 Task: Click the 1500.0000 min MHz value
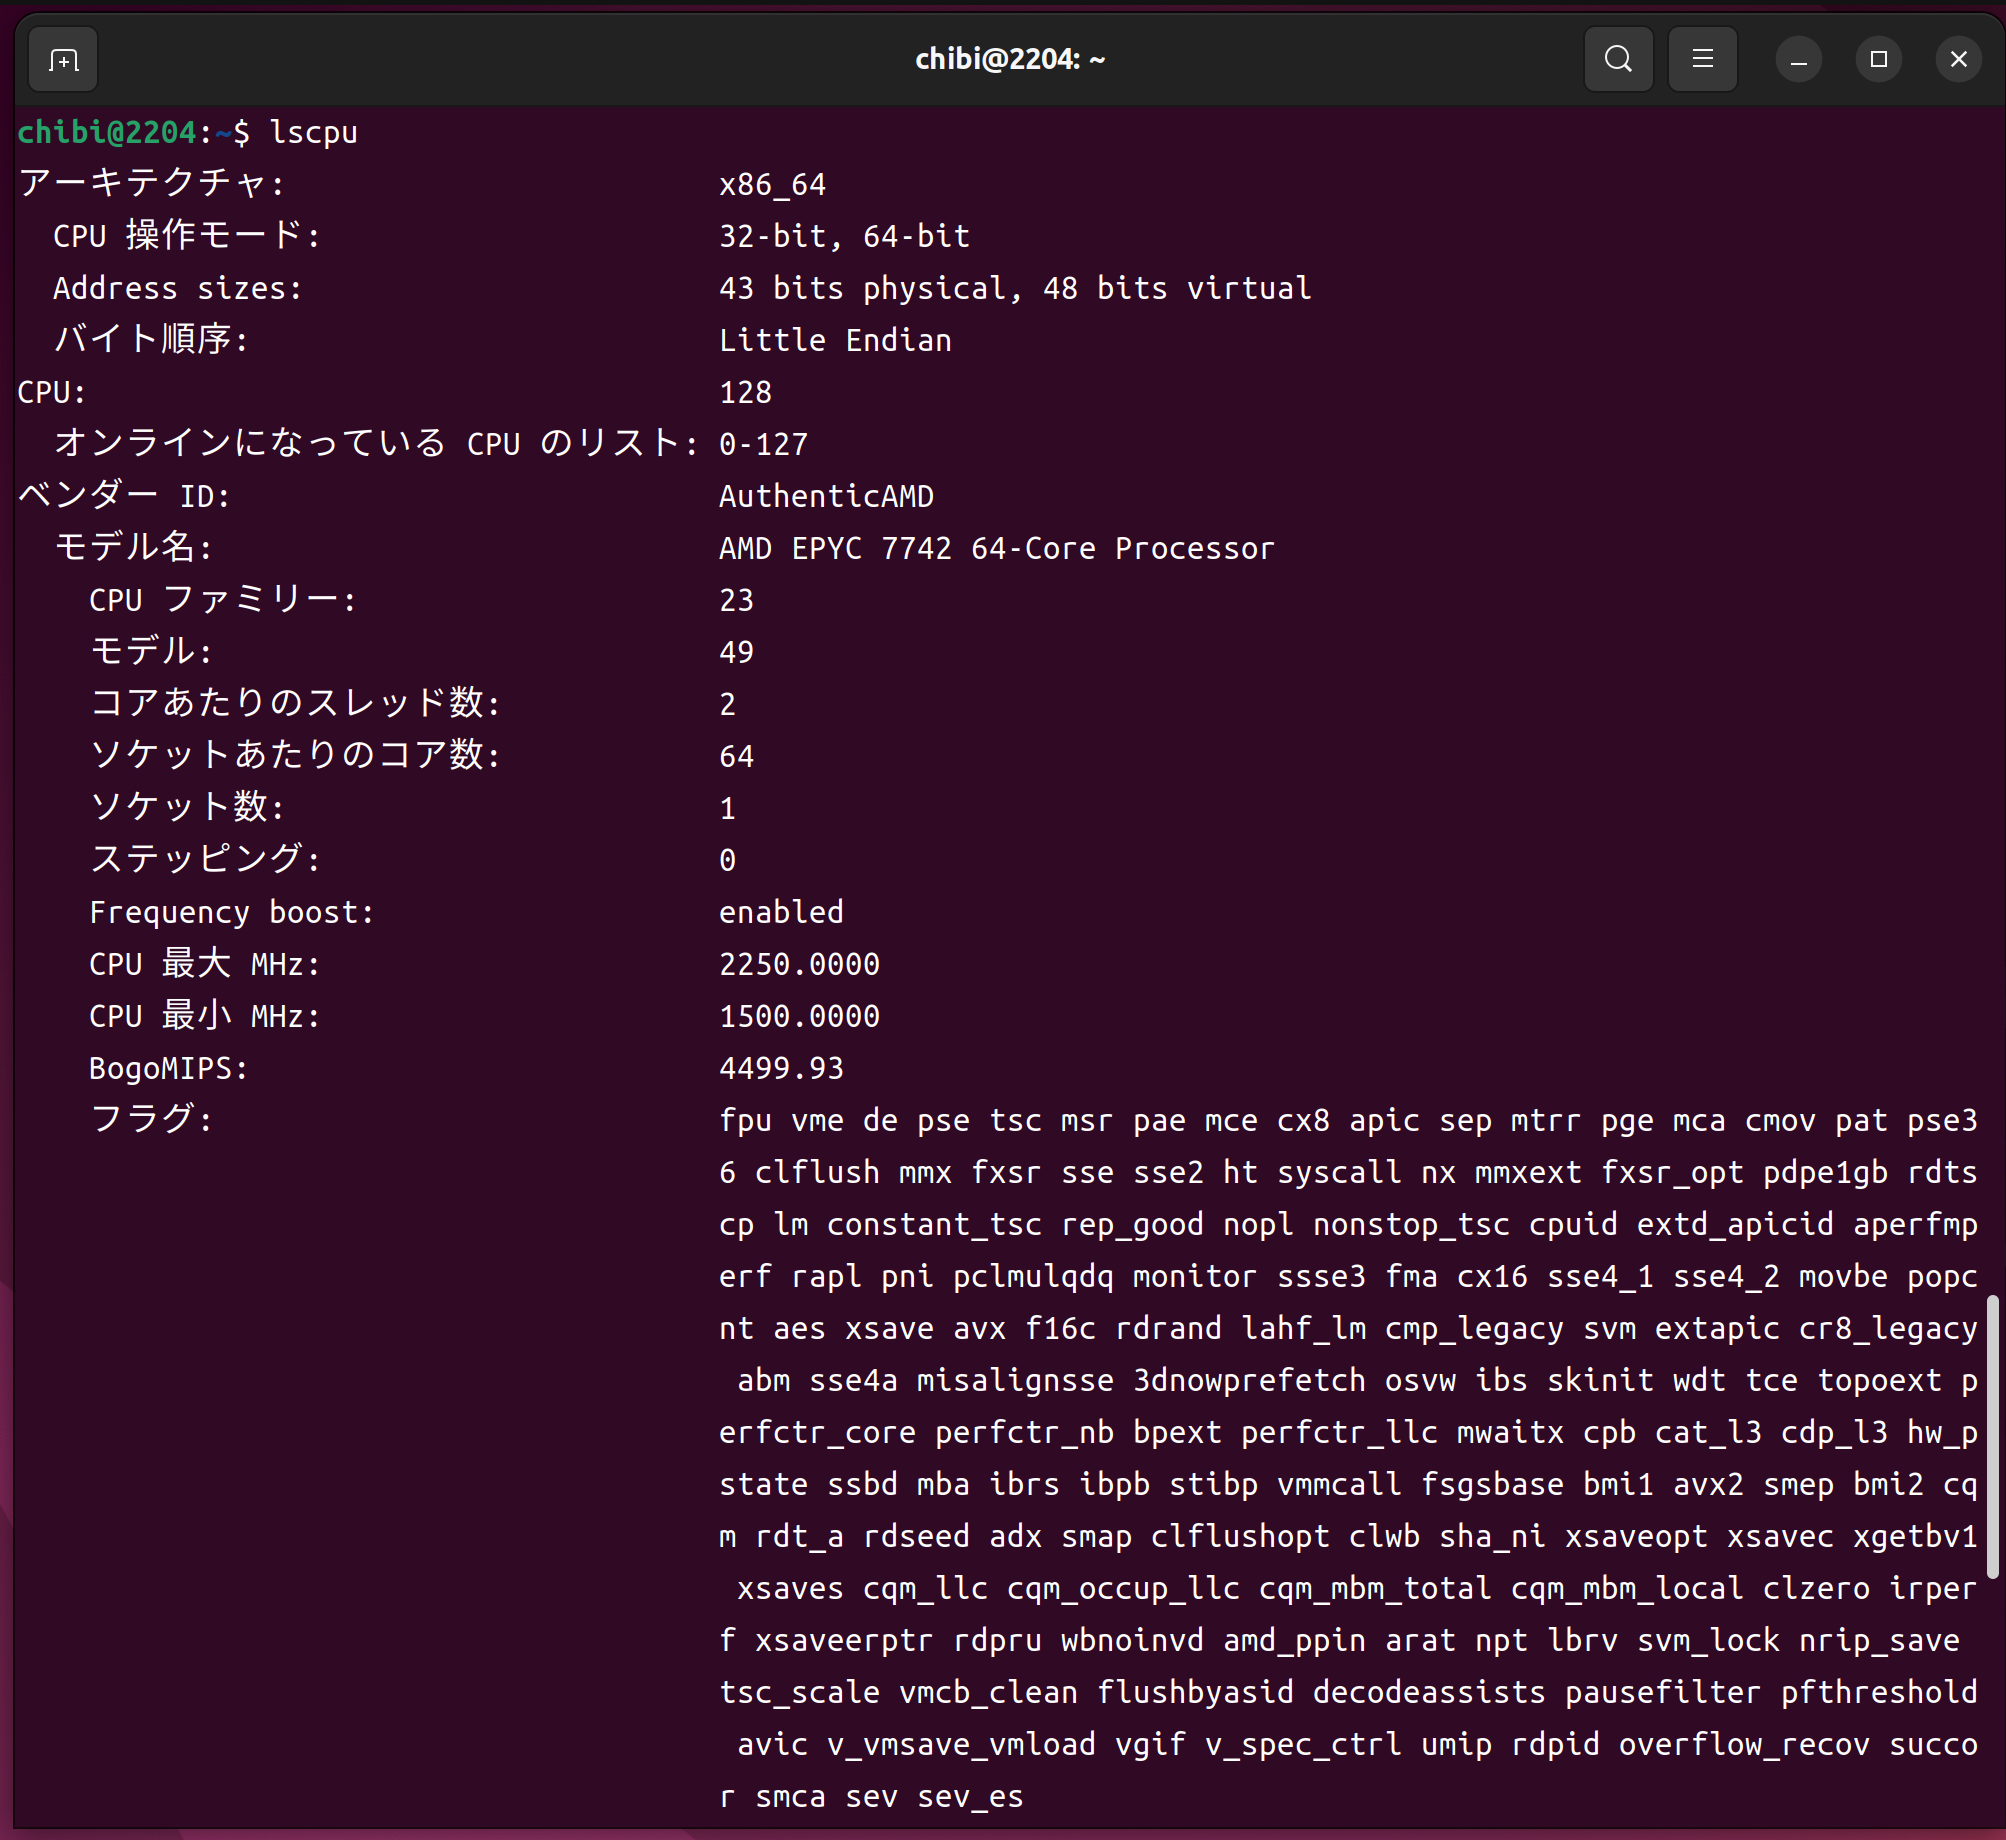tap(799, 1017)
